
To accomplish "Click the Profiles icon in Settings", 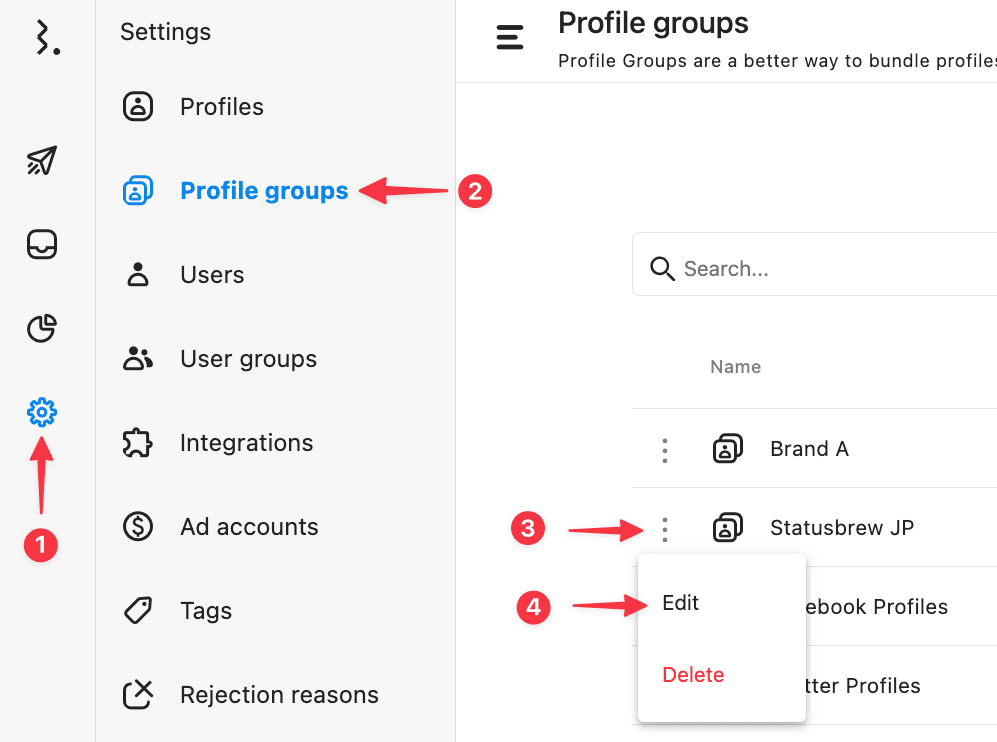I will tap(138, 106).
